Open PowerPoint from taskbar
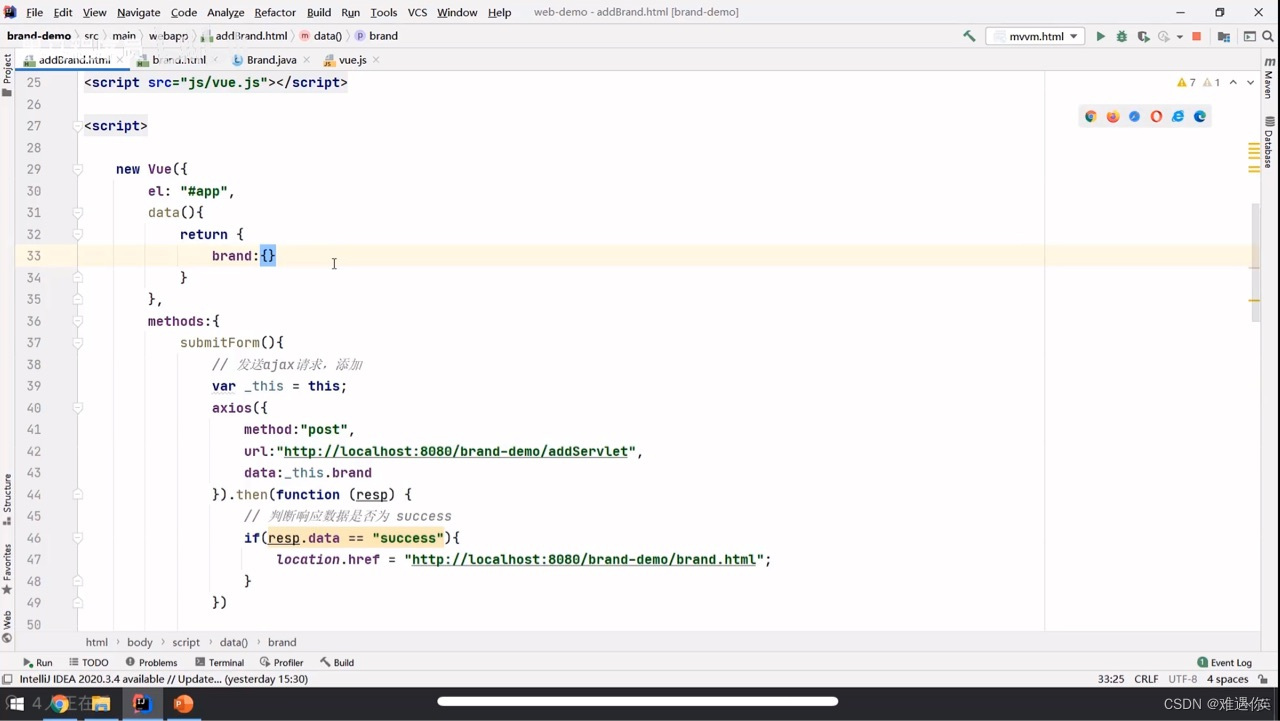Screen dimensions: 1280x721 pos(183,704)
